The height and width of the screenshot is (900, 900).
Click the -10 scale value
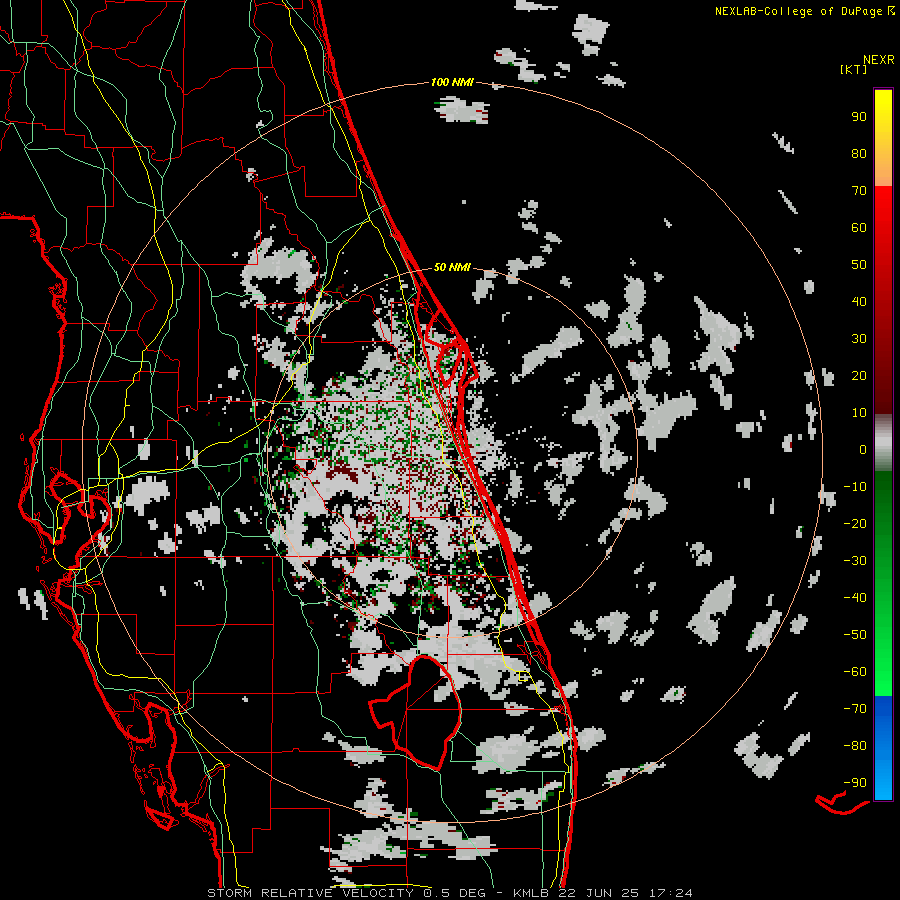855,487
